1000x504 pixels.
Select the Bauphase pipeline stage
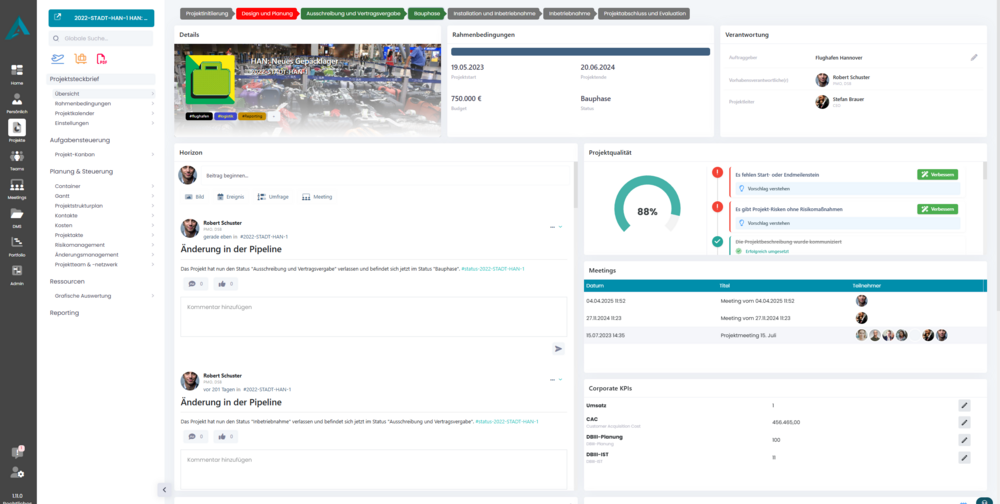point(427,14)
